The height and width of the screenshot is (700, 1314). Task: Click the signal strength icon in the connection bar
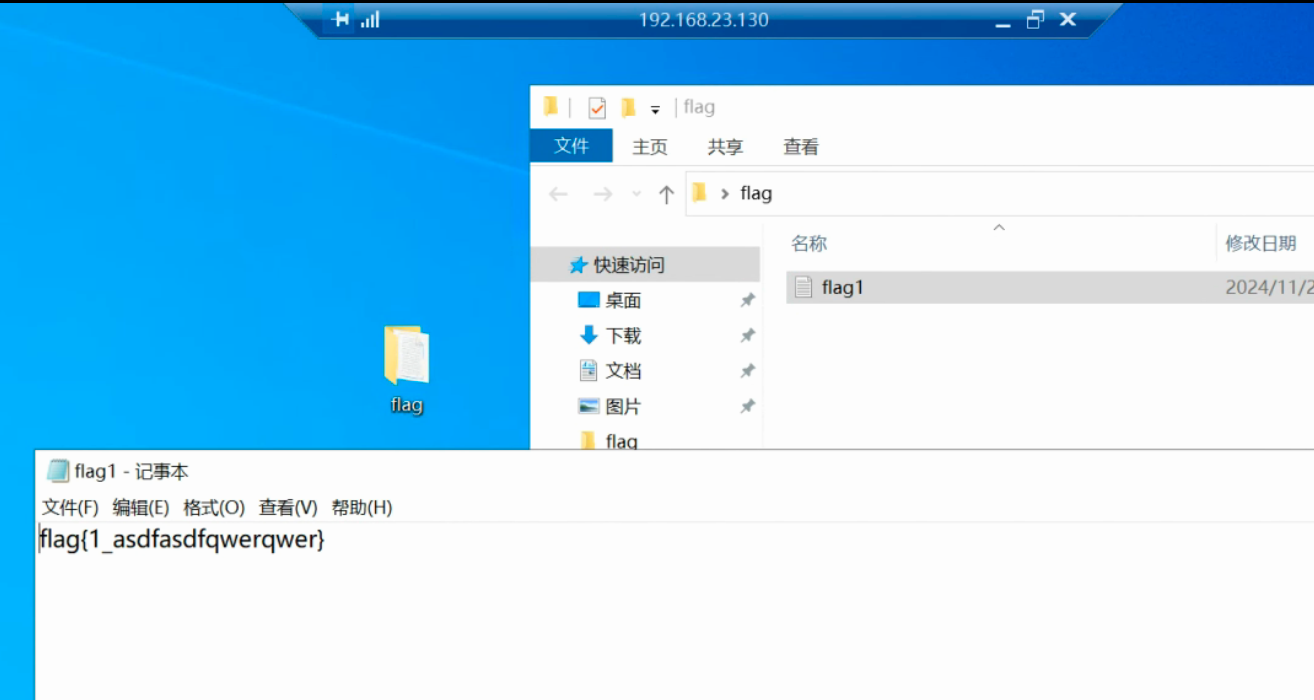[370, 20]
